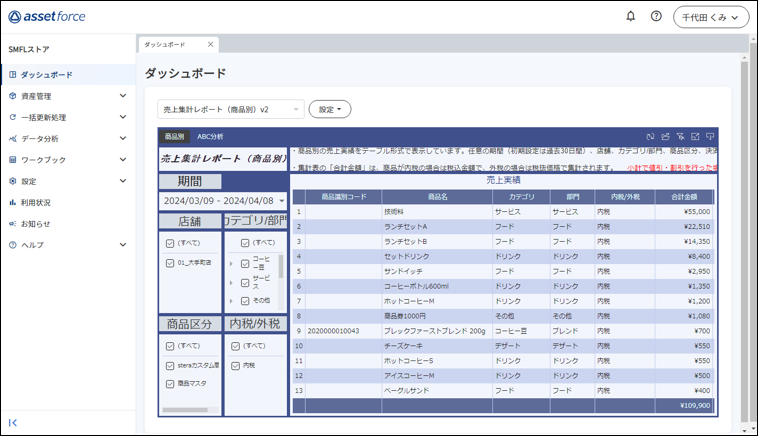Click the ワークブック icon

point(13,160)
